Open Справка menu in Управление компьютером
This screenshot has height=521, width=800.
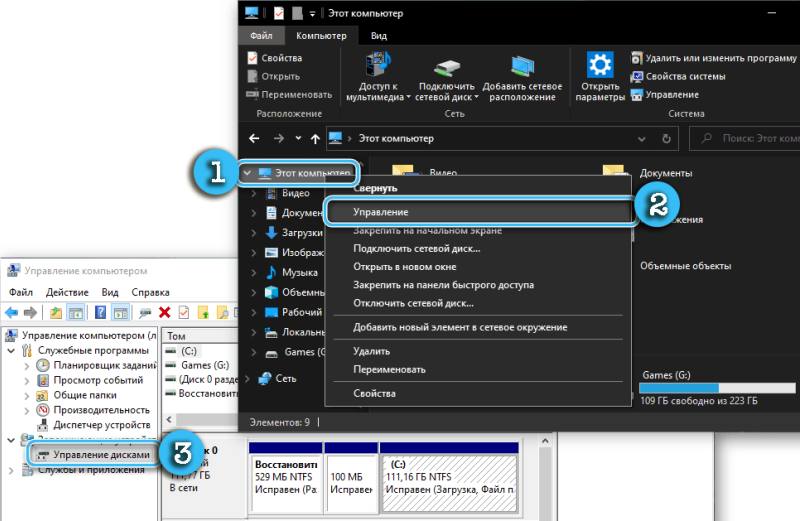150,292
